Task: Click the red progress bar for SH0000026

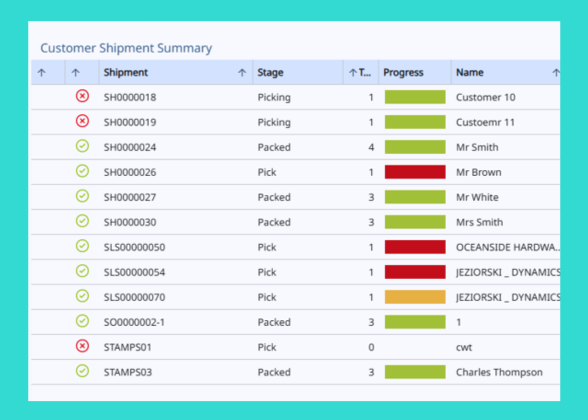Action: [415, 172]
